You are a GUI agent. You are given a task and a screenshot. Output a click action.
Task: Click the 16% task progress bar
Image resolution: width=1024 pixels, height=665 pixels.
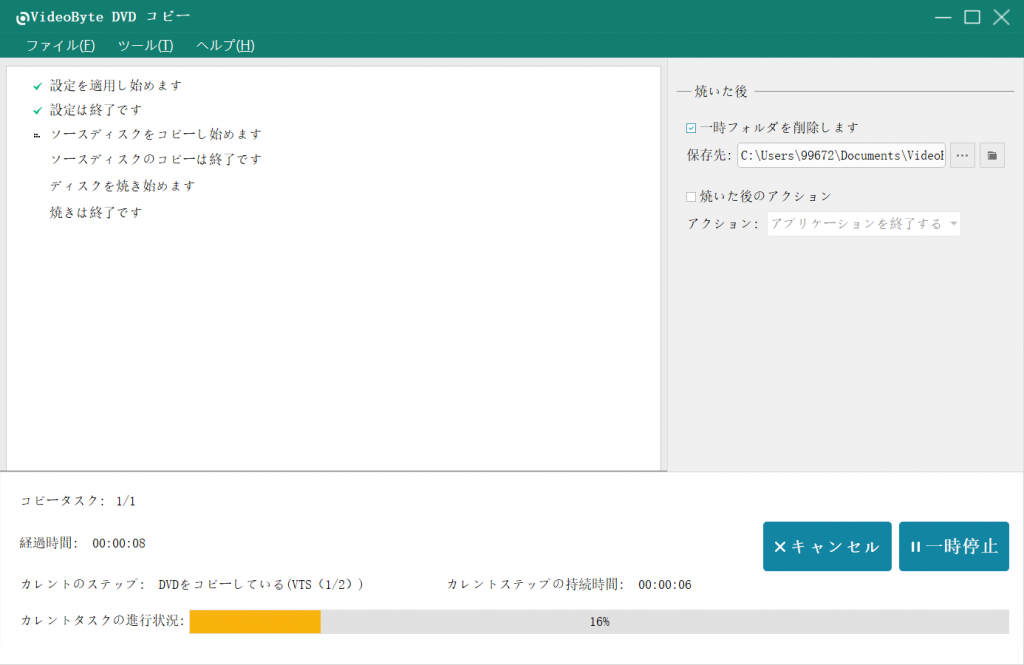click(599, 621)
